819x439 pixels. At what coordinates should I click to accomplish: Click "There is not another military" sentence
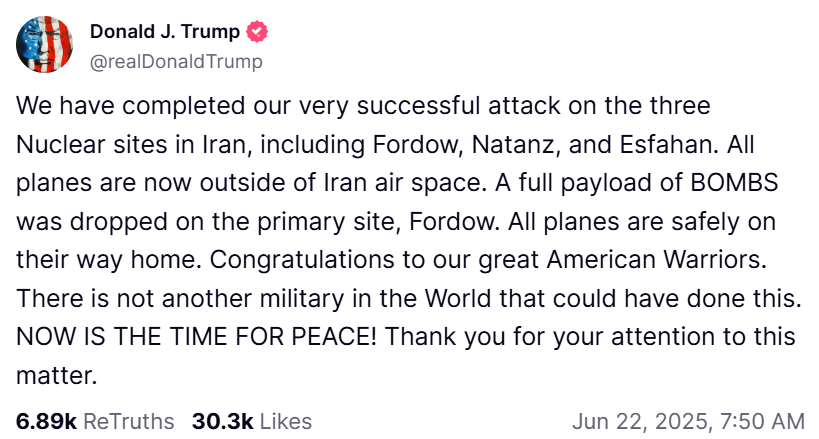click(180, 298)
